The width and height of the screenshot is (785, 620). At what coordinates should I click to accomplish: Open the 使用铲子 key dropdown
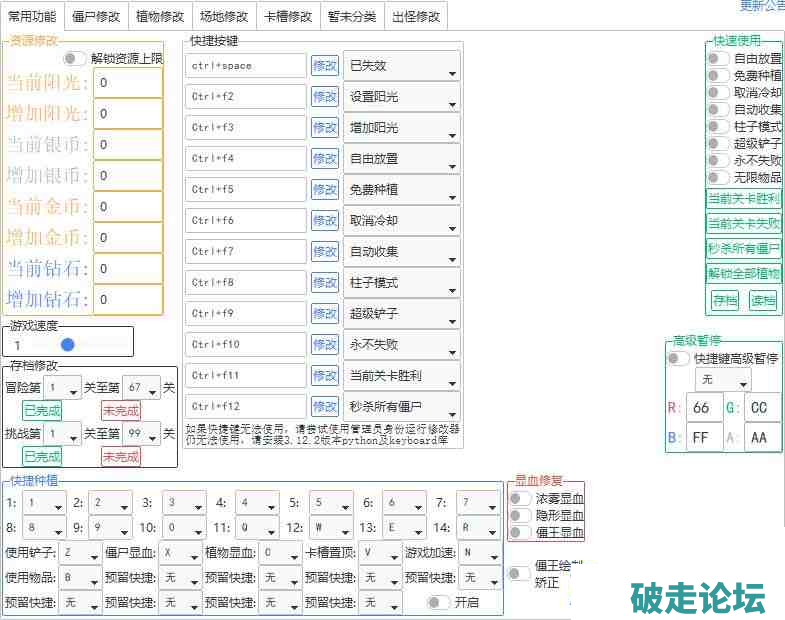coord(80,552)
